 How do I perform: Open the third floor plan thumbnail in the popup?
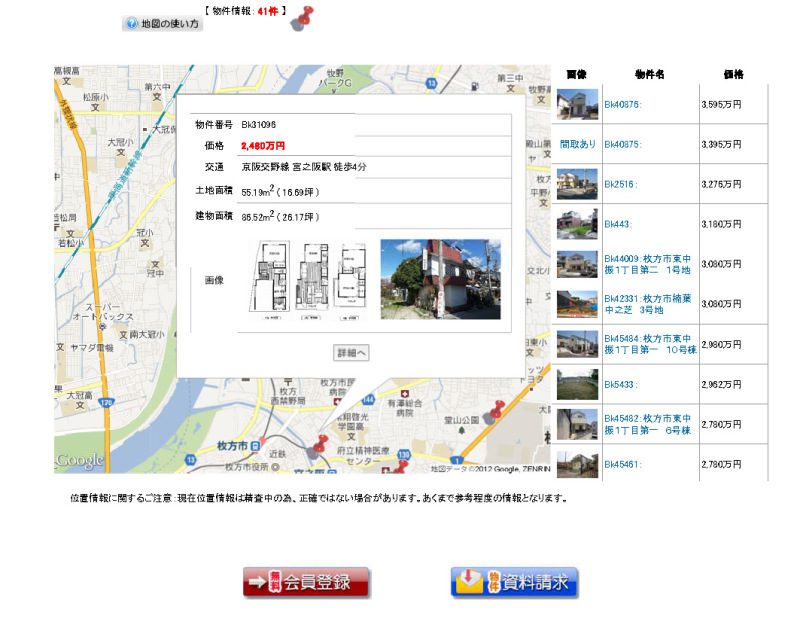pos(349,282)
